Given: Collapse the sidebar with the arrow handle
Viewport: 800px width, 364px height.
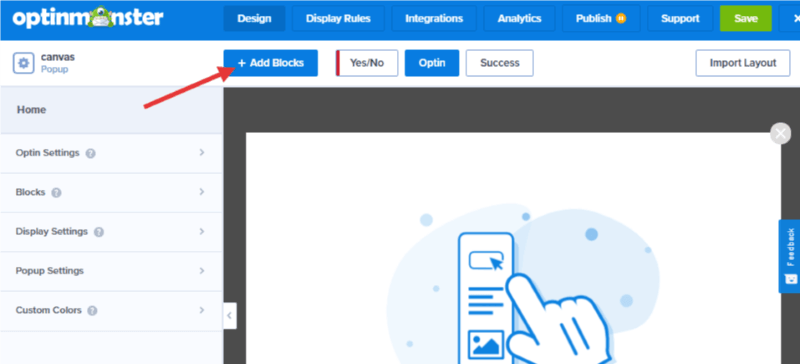Looking at the screenshot, I should point(230,316).
